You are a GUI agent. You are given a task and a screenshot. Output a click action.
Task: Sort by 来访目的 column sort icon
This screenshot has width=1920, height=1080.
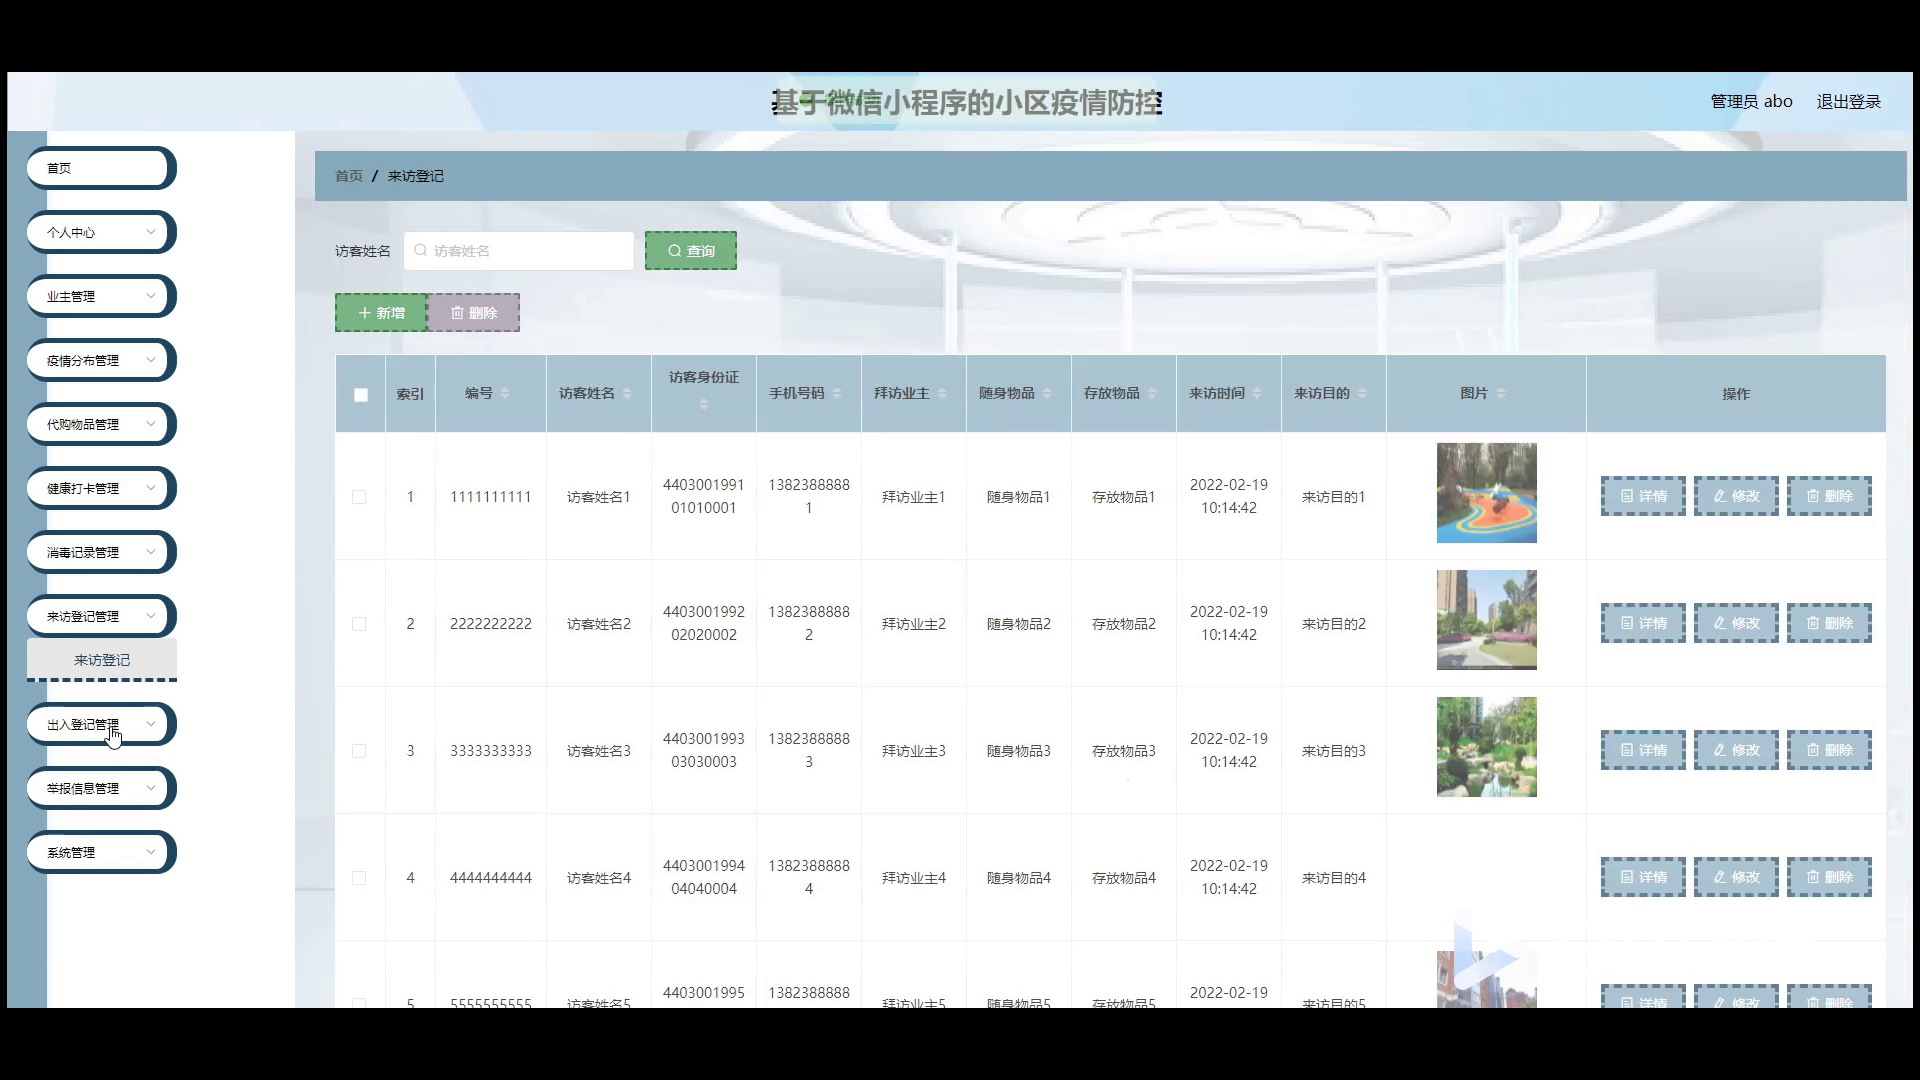[1362, 393]
